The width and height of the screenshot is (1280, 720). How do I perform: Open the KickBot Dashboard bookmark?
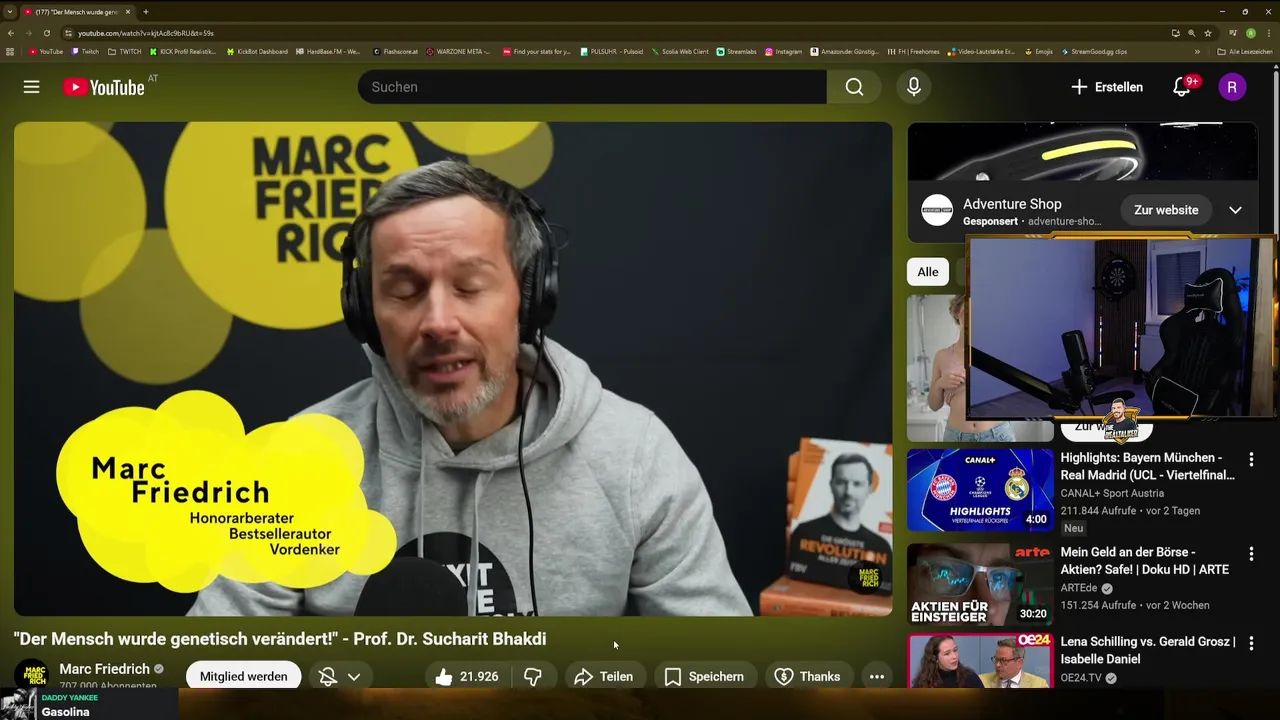coord(257,51)
